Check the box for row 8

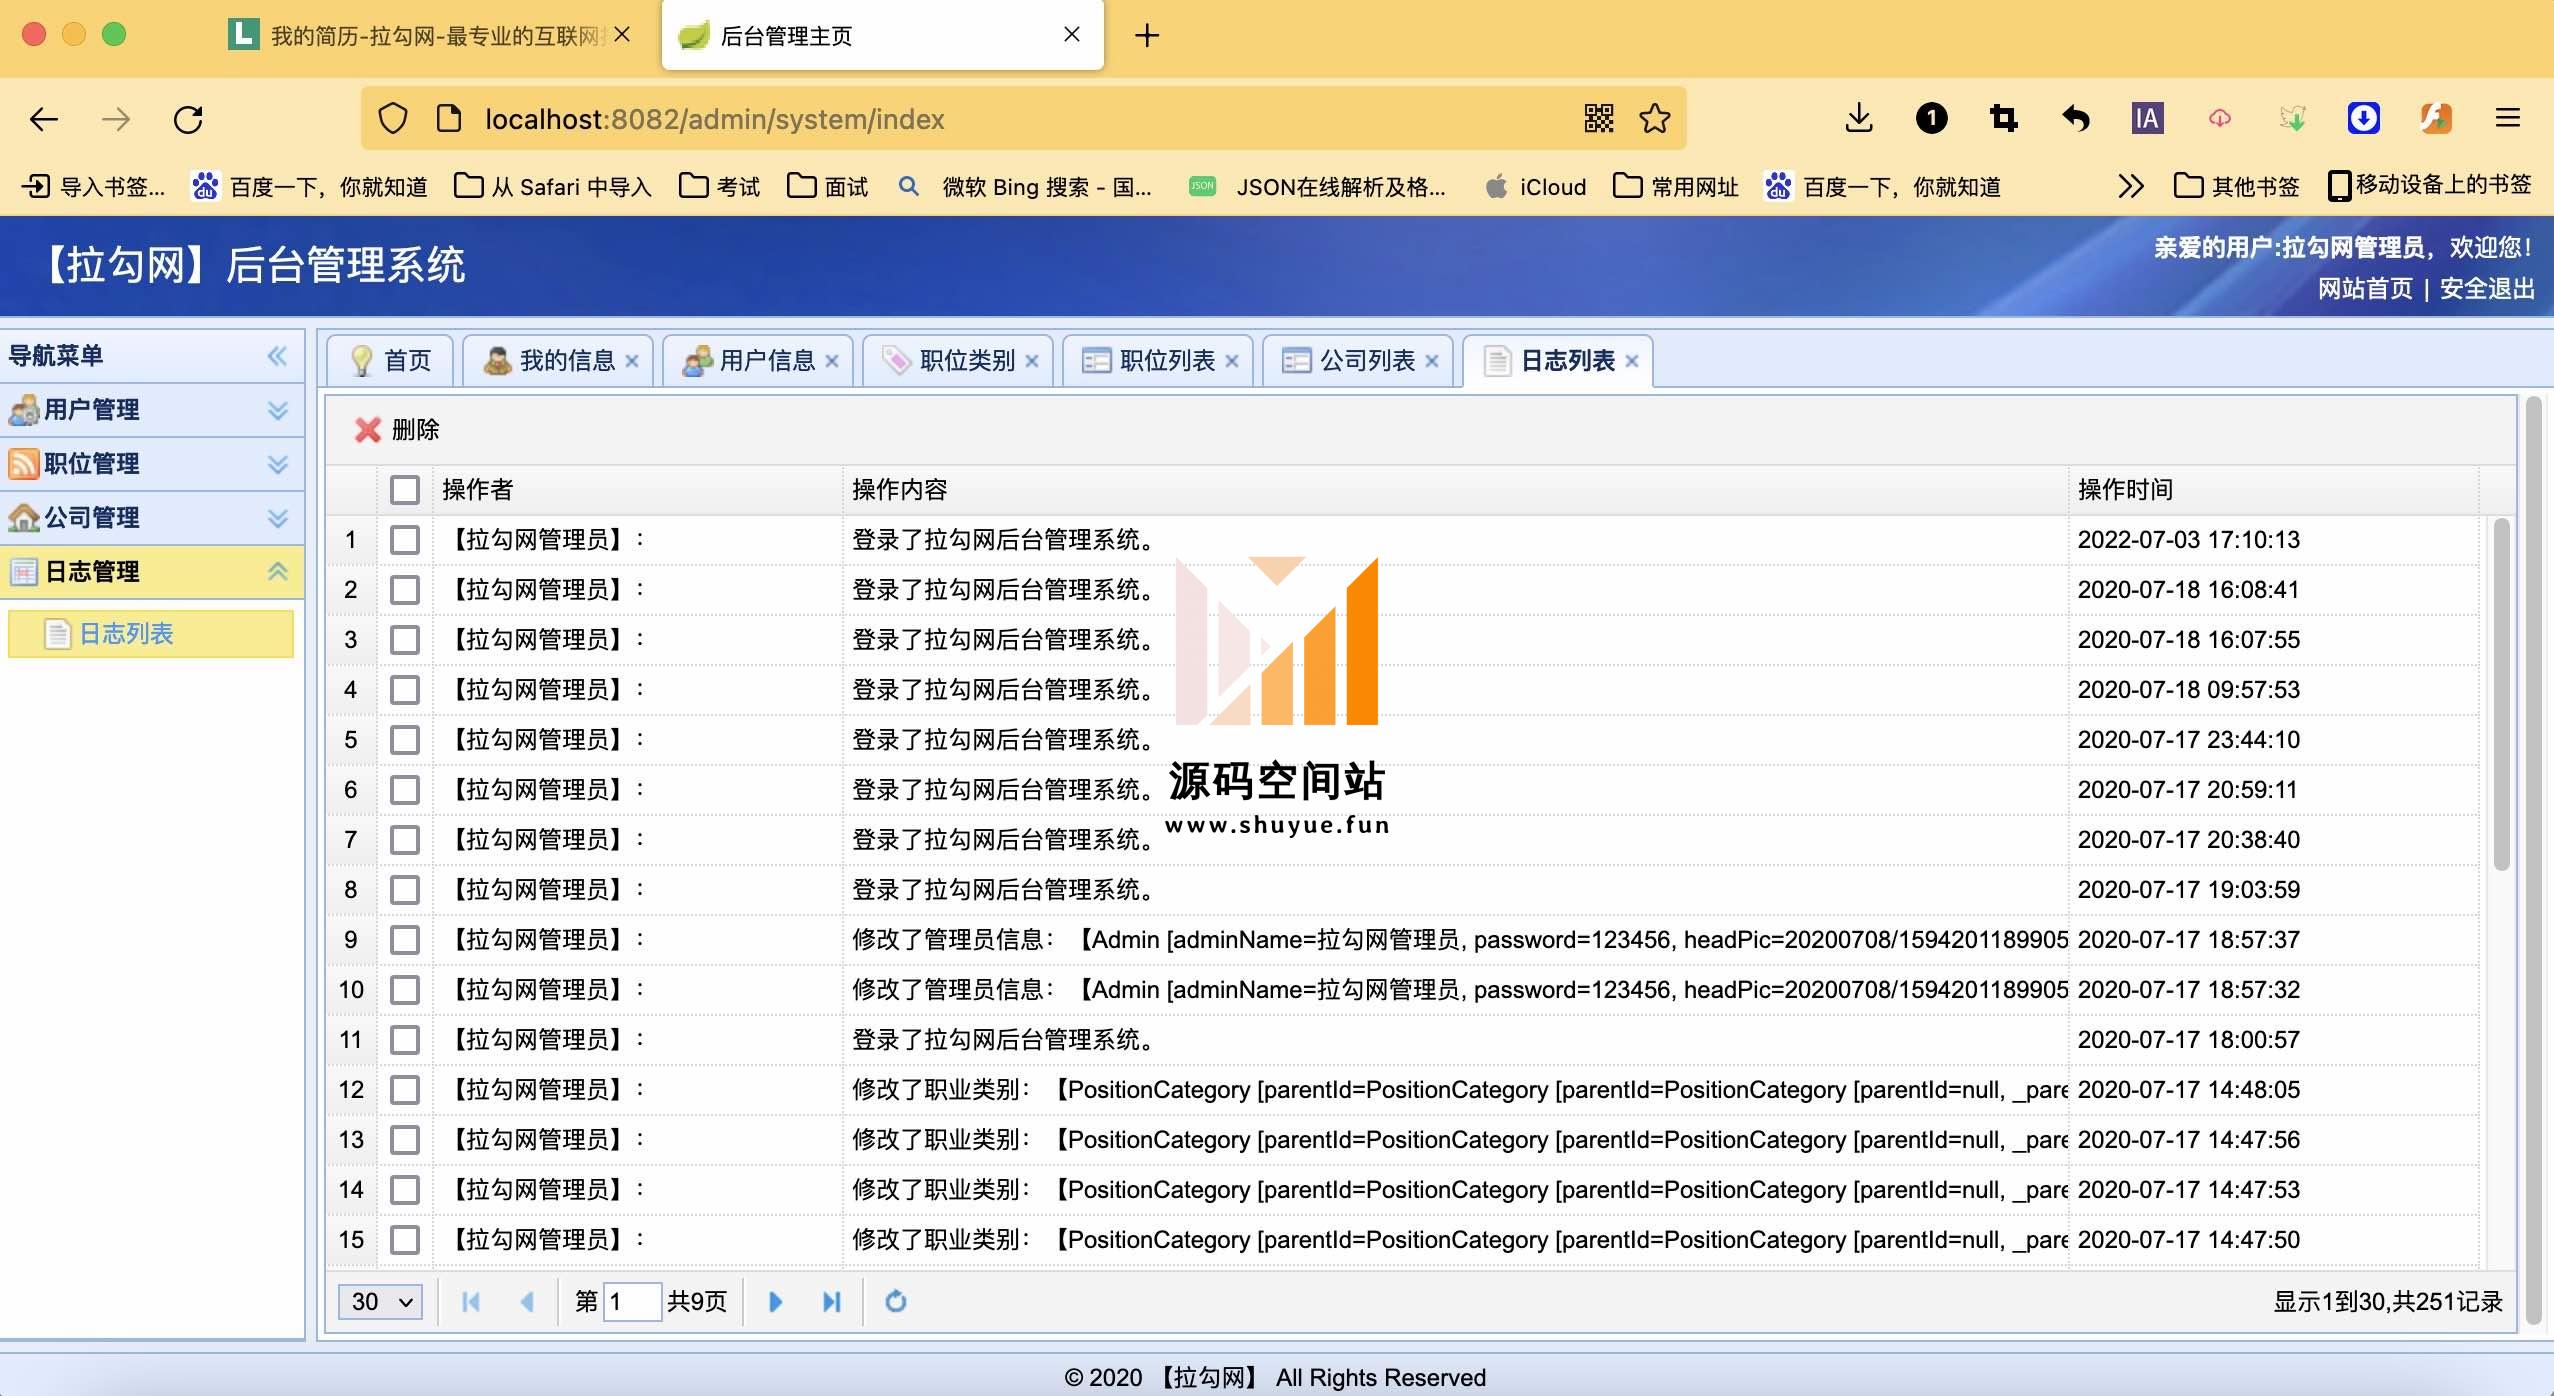pos(405,890)
